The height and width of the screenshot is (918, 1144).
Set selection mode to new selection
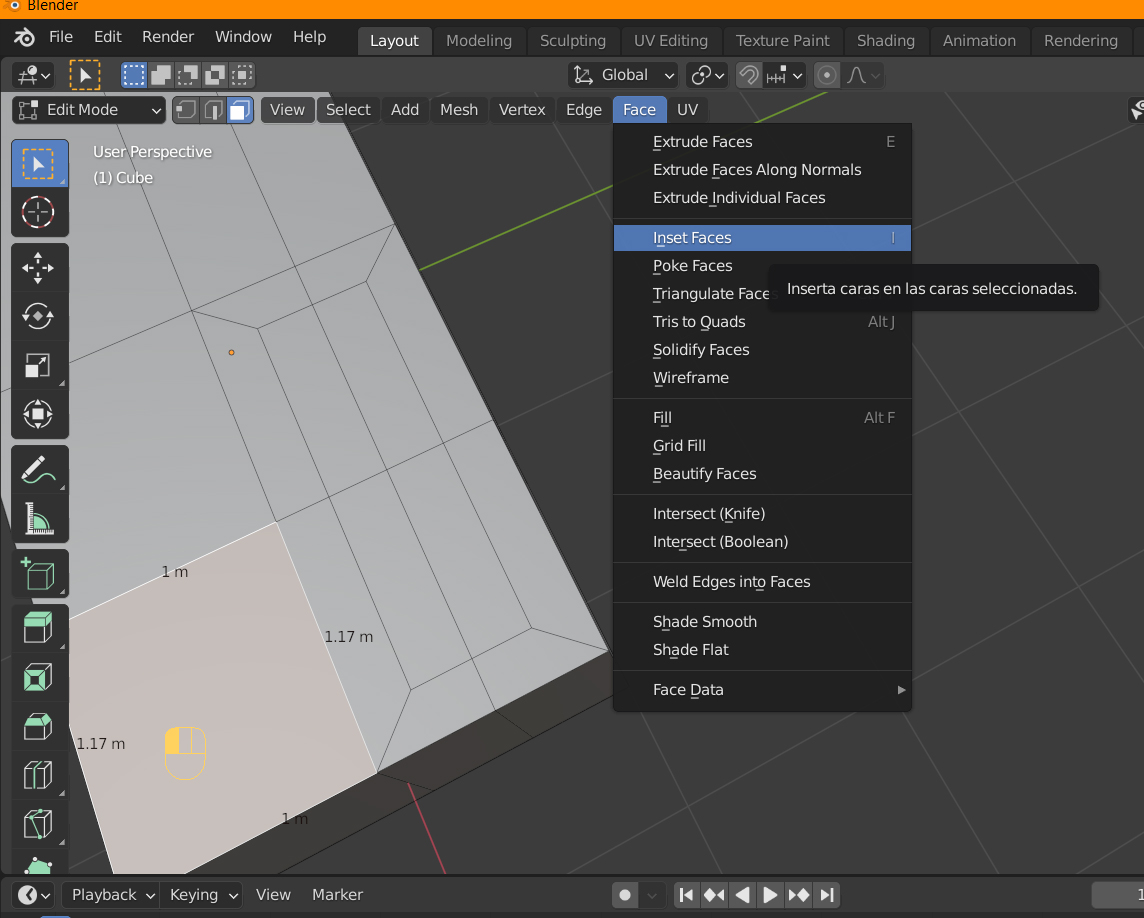click(134, 75)
